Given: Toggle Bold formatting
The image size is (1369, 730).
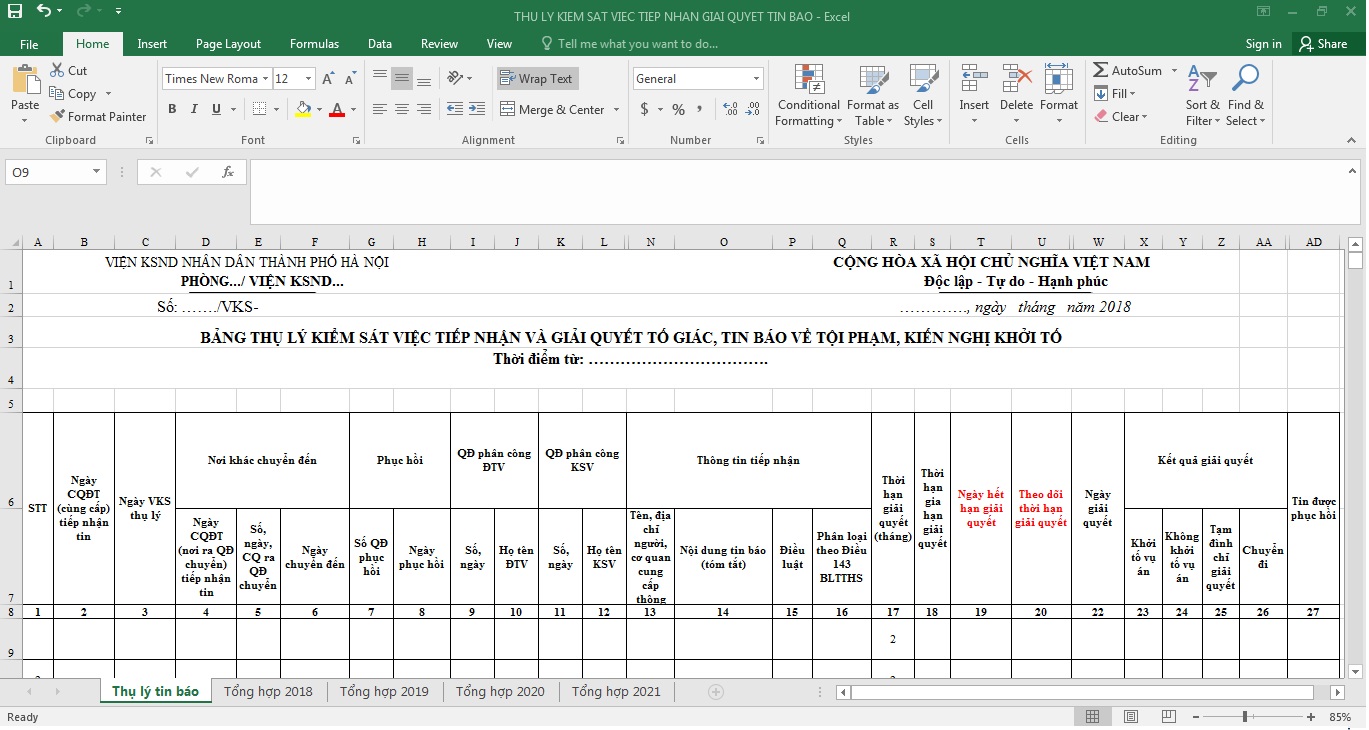Looking at the screenshot, I should [x=172, y=109].
